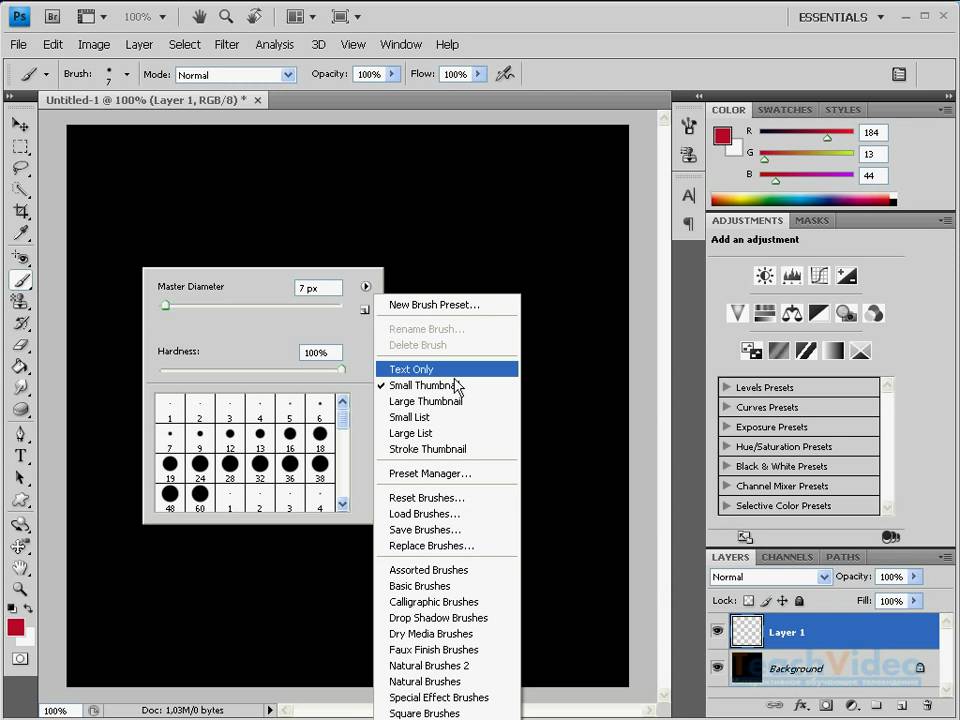
Task: Choose Text Only from the brush menu
Action: click(x=411, y=369)
